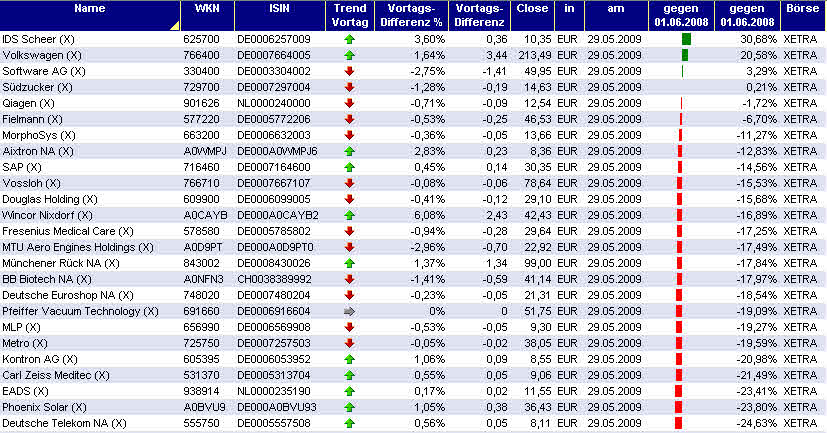This screenshot has height=433, width=827.
Task: Click green performance bar for IDS Scheer
Action: point(686,39)
